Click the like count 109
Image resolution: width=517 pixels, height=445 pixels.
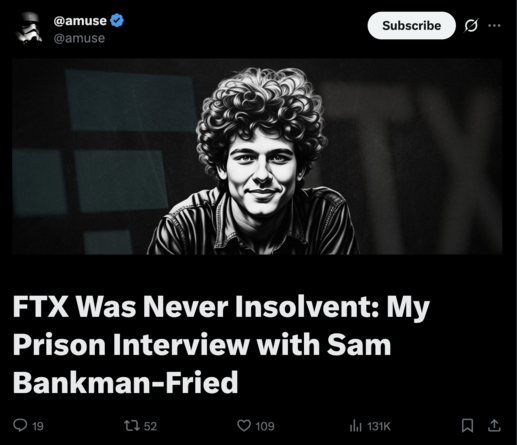[x=265, y=426]
